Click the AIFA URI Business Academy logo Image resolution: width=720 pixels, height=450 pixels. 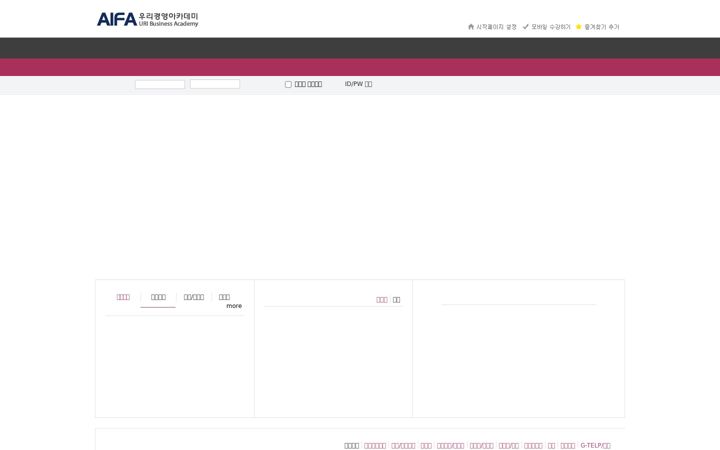(x=147, y=19)
